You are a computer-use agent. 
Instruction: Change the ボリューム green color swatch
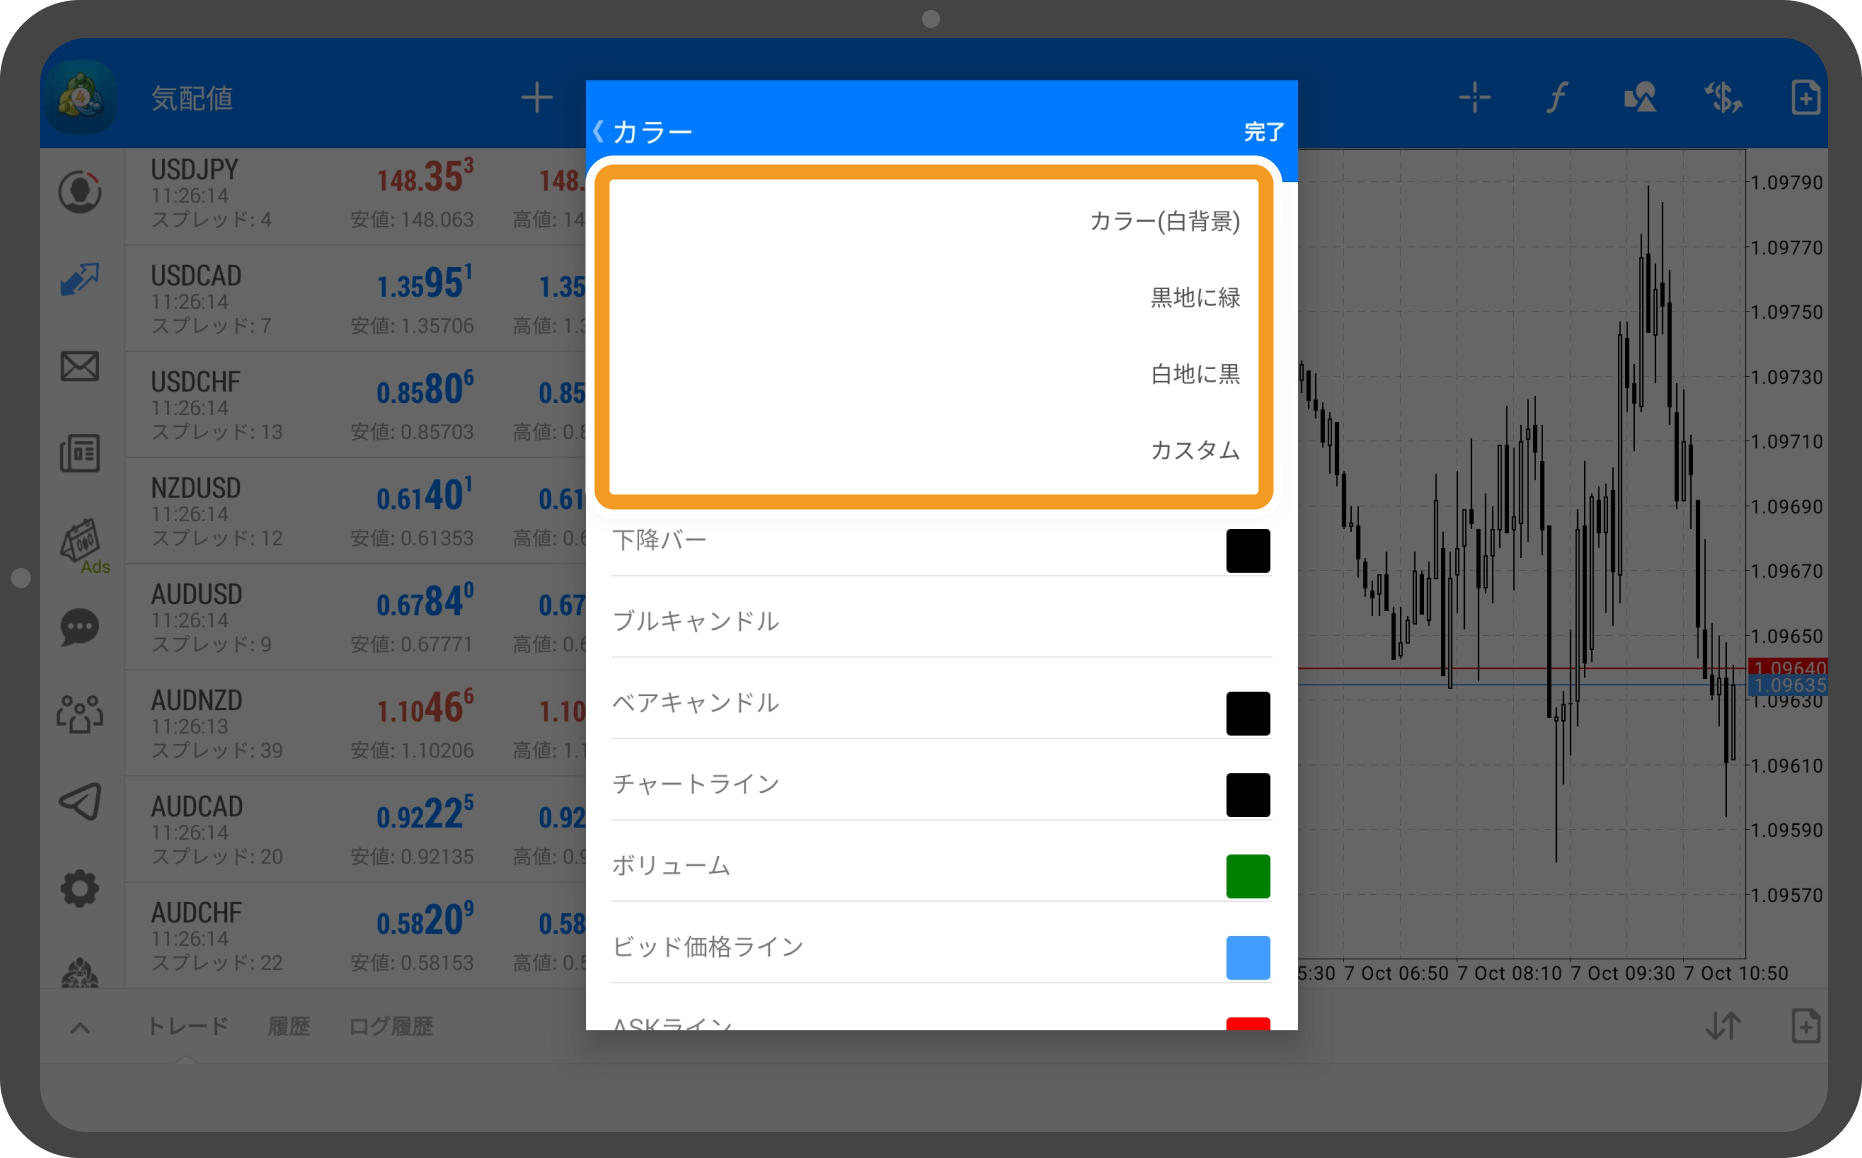(x=1248, y=876)
